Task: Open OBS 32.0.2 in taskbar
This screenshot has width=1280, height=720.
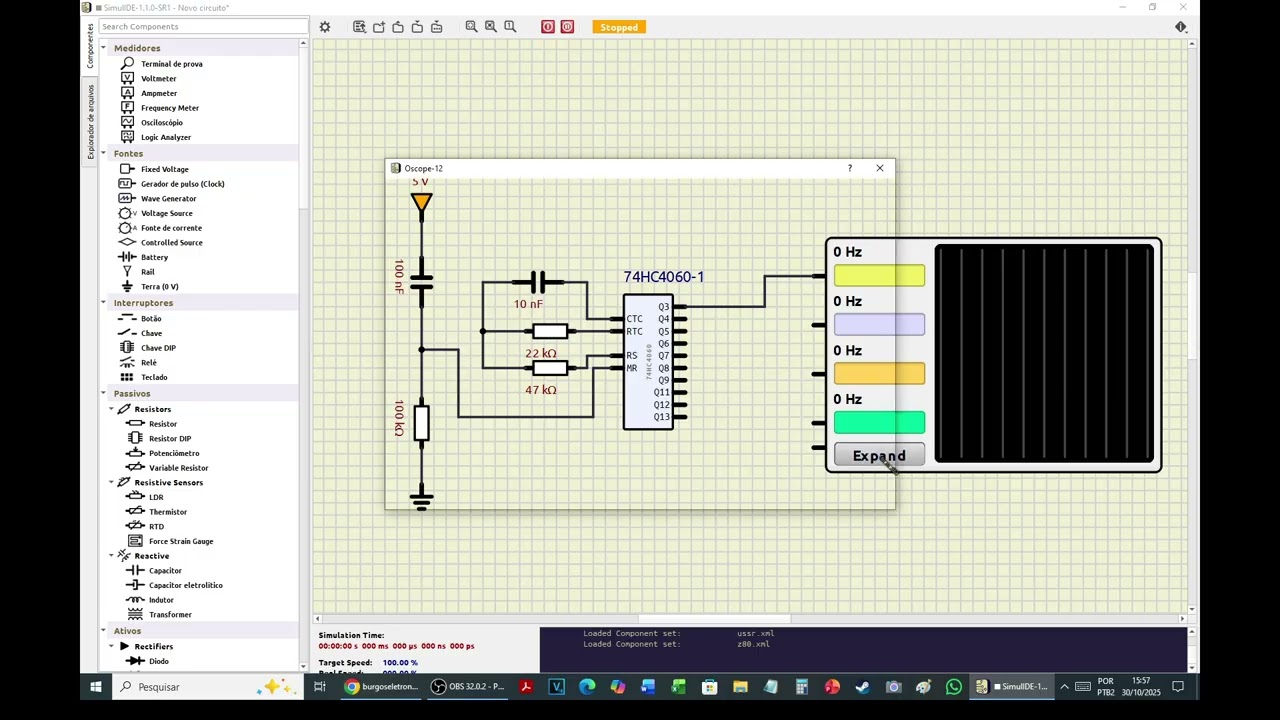Action: coord(468,687)
